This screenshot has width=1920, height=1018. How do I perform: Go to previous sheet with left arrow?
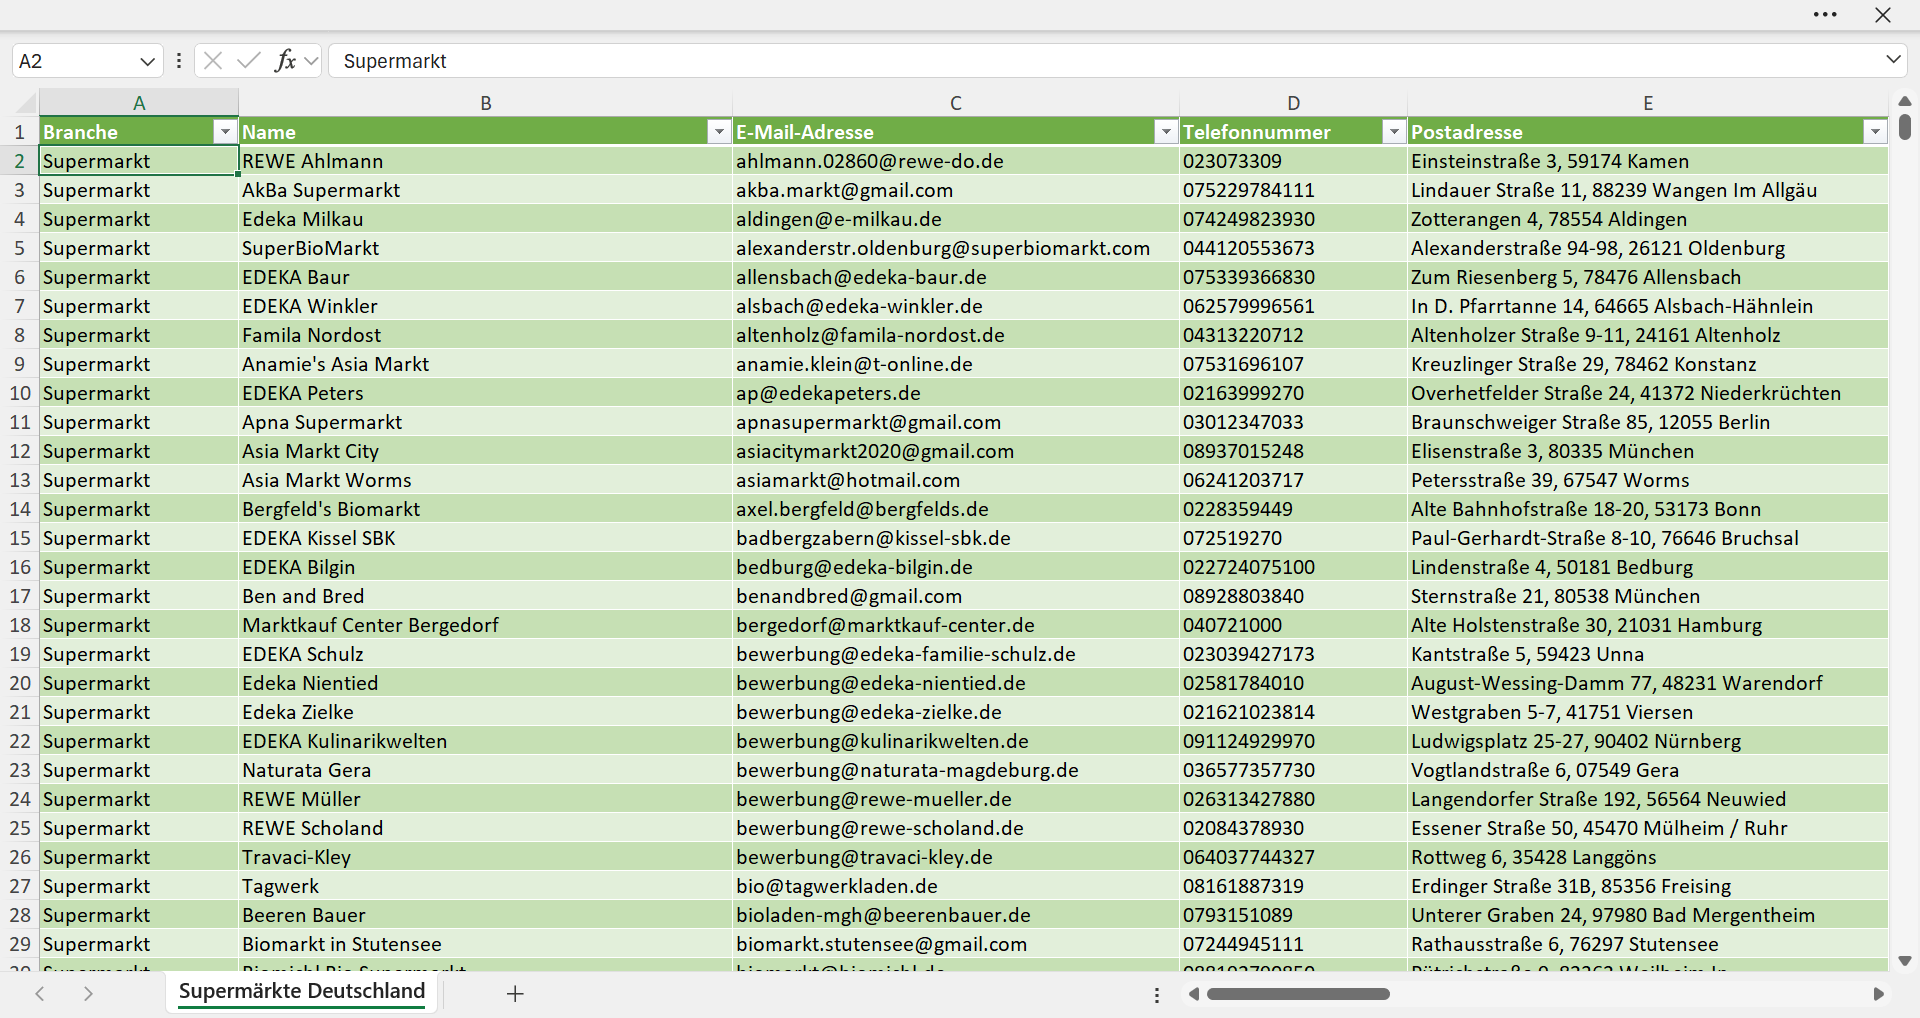tap(40, 993)
